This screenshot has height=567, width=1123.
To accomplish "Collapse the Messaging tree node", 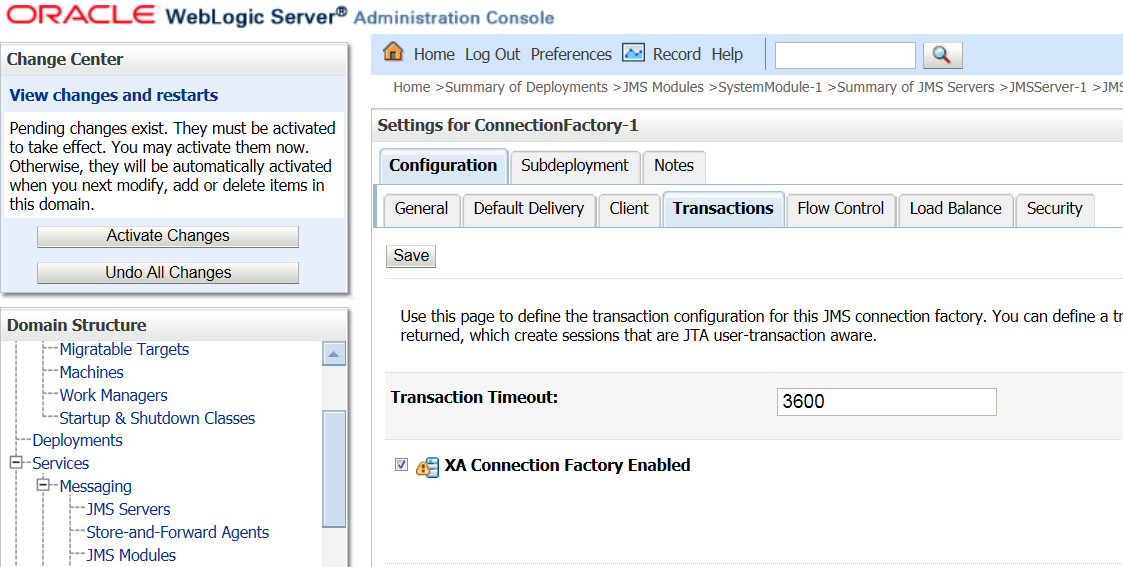I will click(44, 485).
